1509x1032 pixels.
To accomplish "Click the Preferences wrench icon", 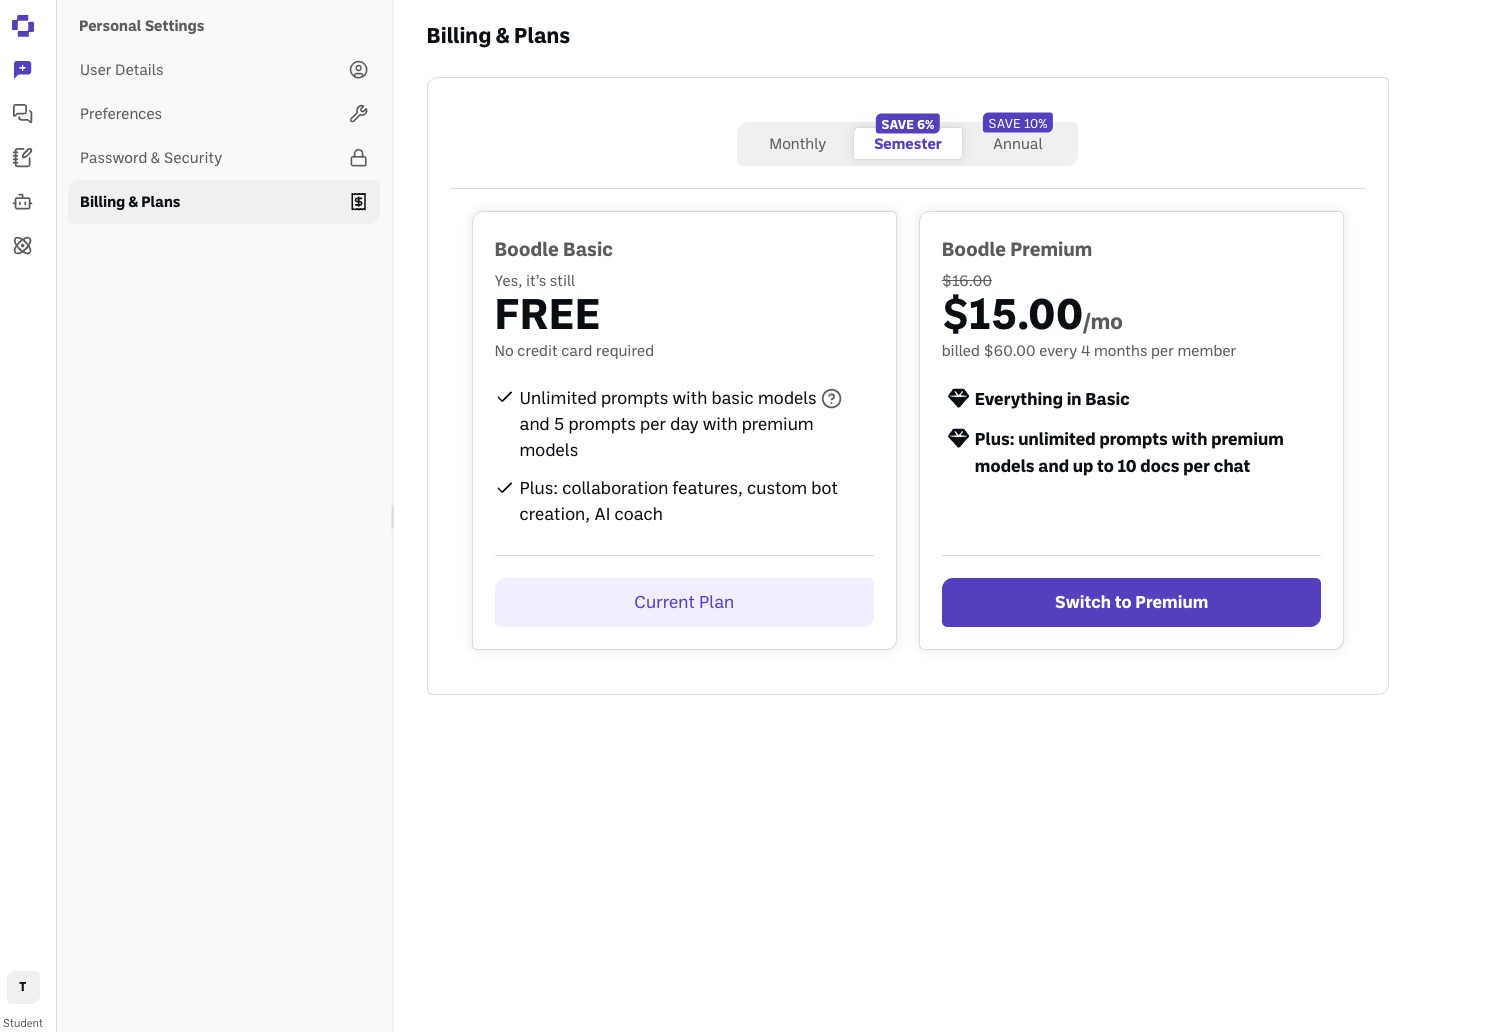I will click(359, 114).
